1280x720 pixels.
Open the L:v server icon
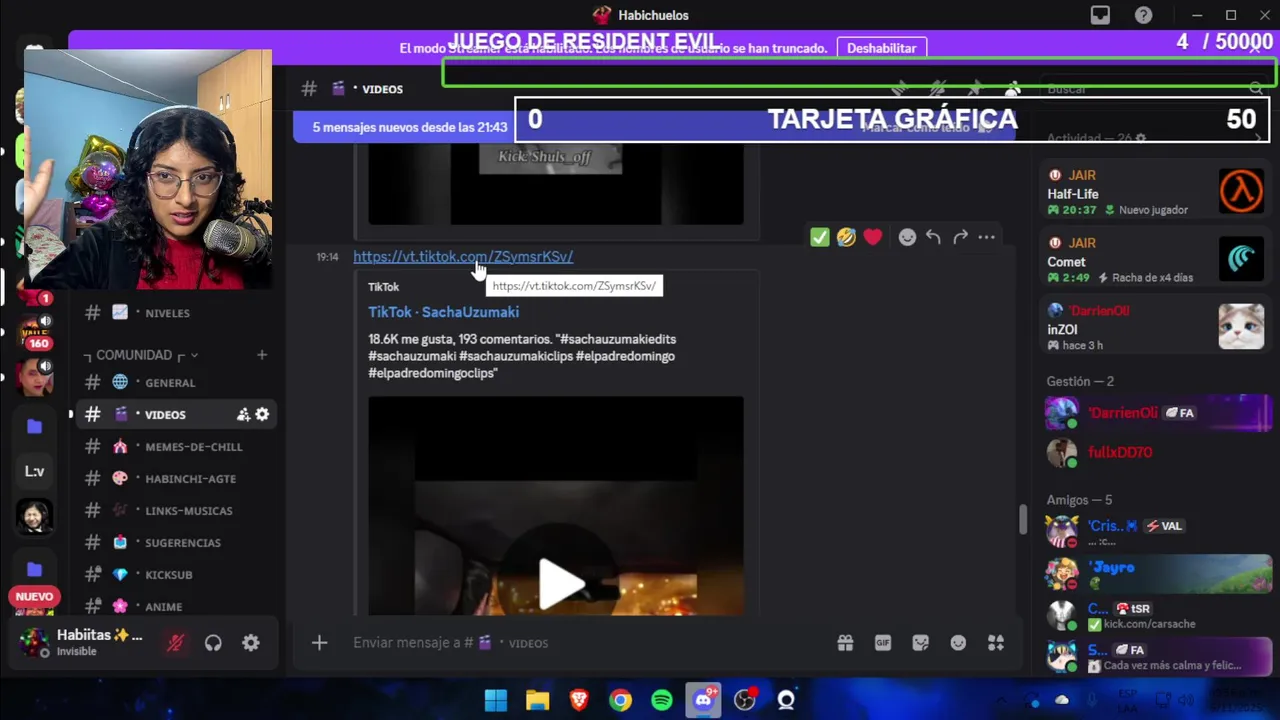[x=34, y=471]
